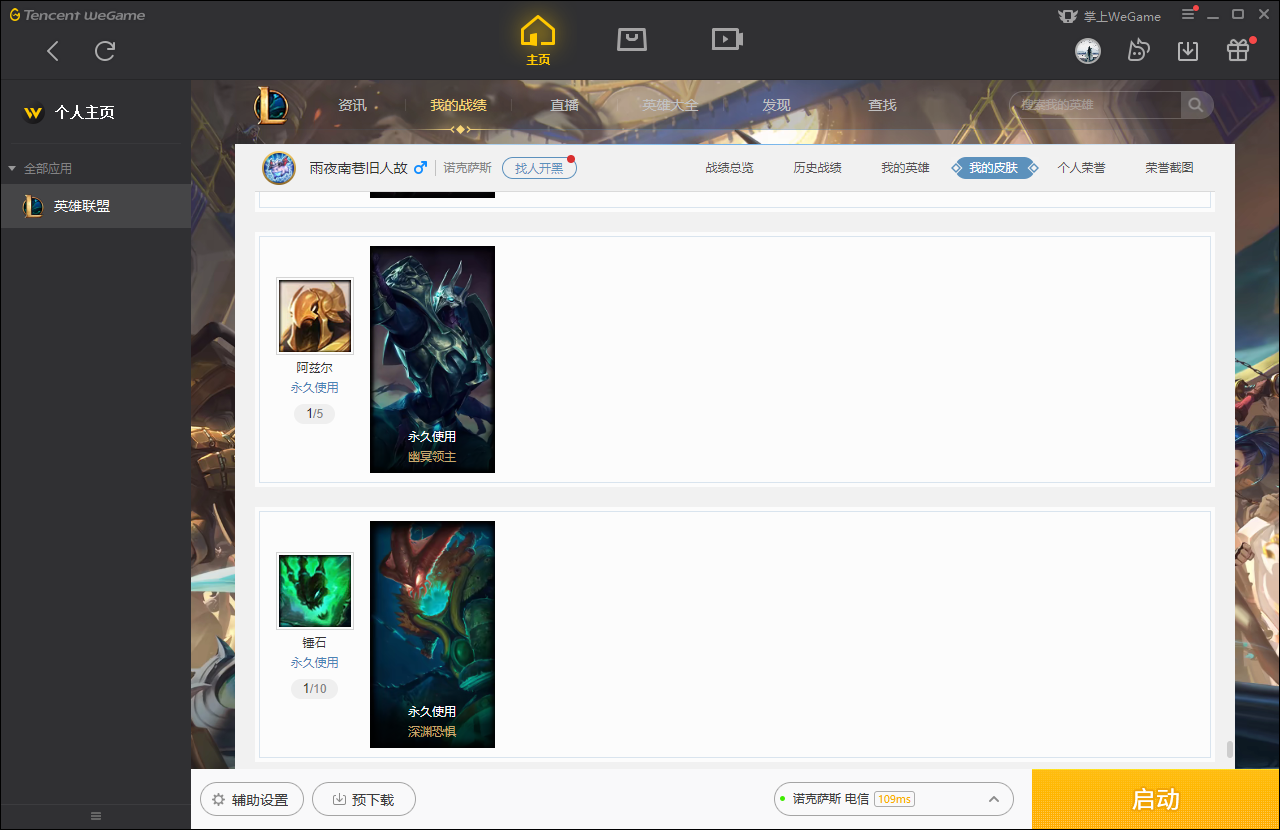Refresh the current page

coord(105,51)
